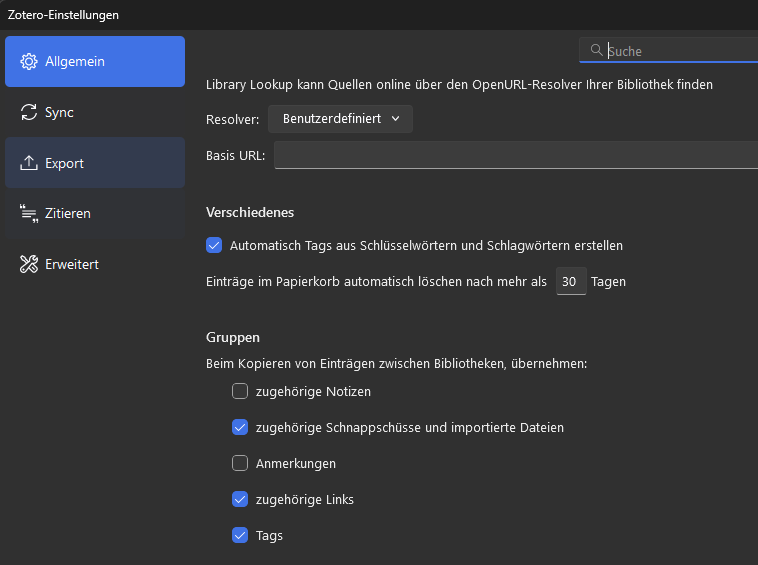Focus the Suche search field

pos(670,50)
